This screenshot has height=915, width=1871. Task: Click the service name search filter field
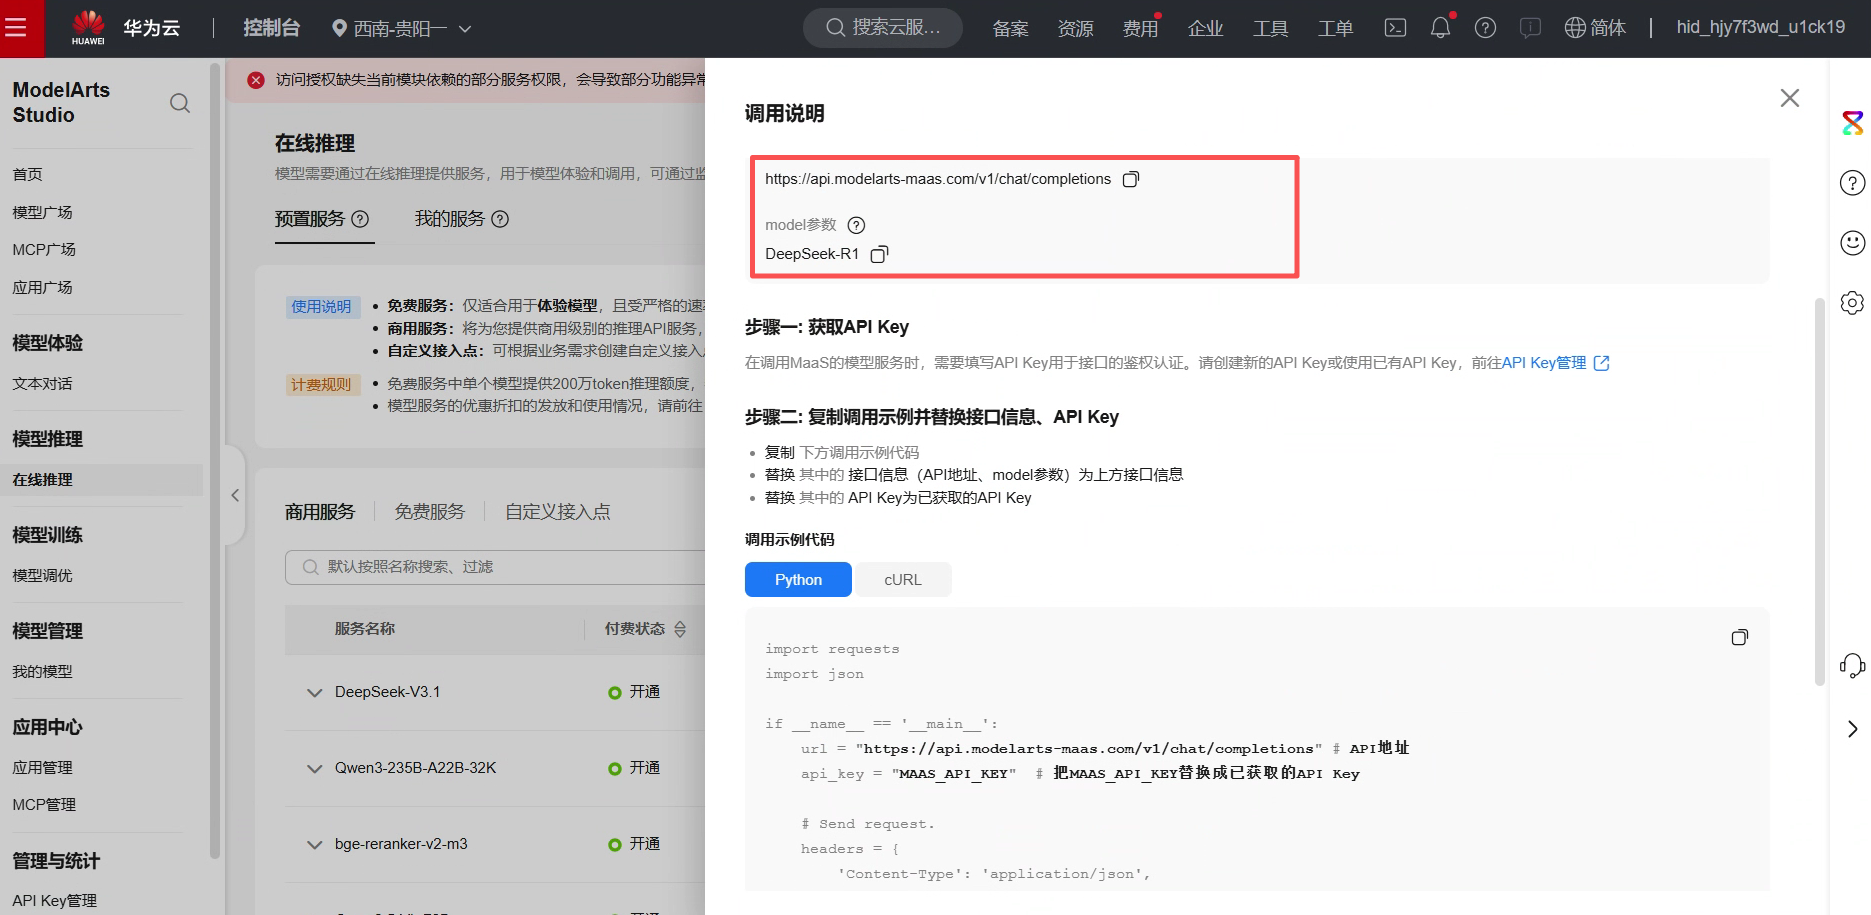[x=495, y=567]
